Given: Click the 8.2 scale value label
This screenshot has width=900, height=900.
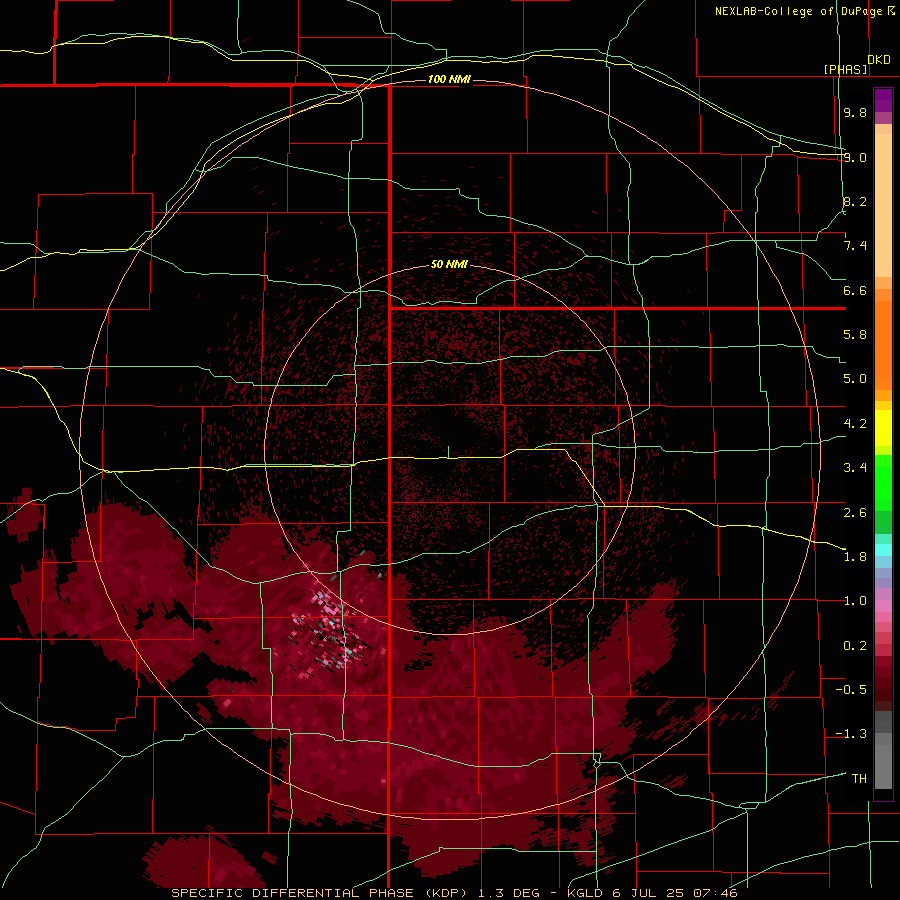Looking at the screenshot, I should coord(855,201).
